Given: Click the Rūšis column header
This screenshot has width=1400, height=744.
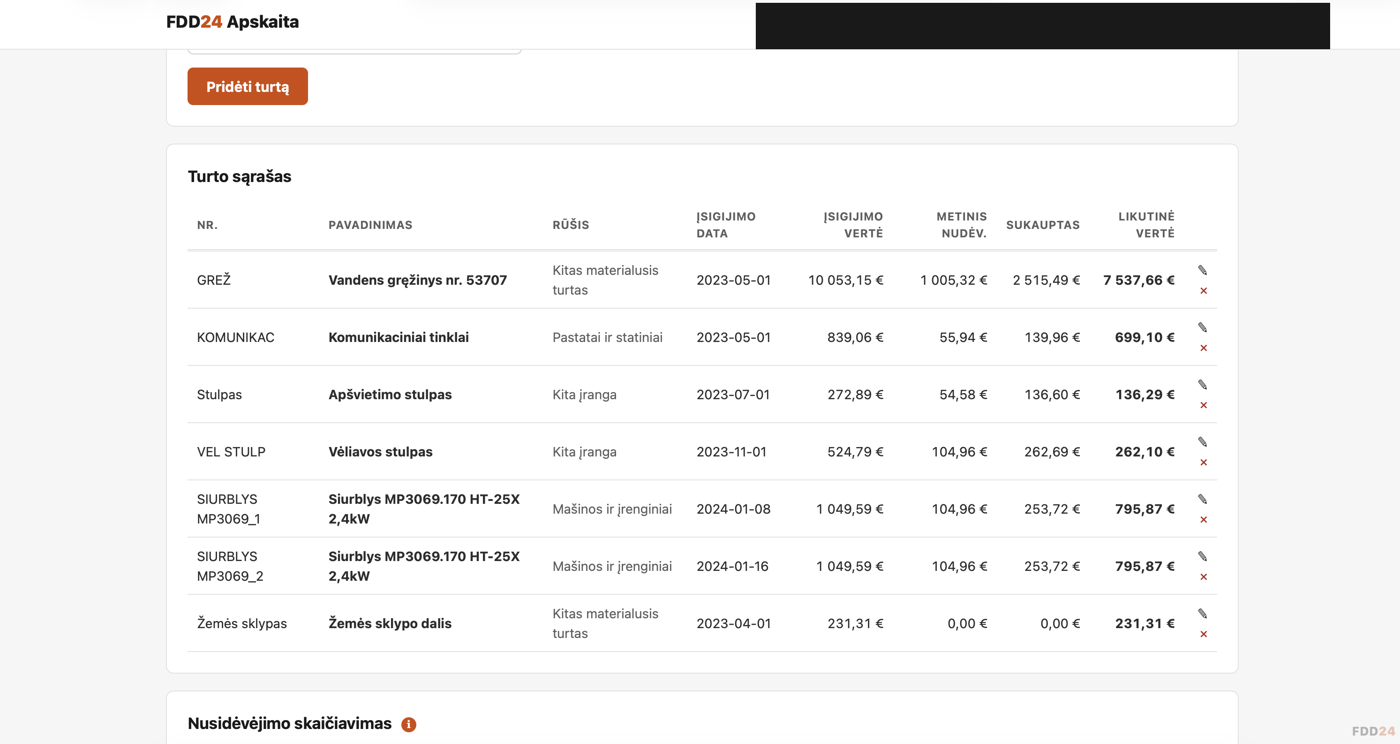Looking at the screenshot, I should [571, 225].
